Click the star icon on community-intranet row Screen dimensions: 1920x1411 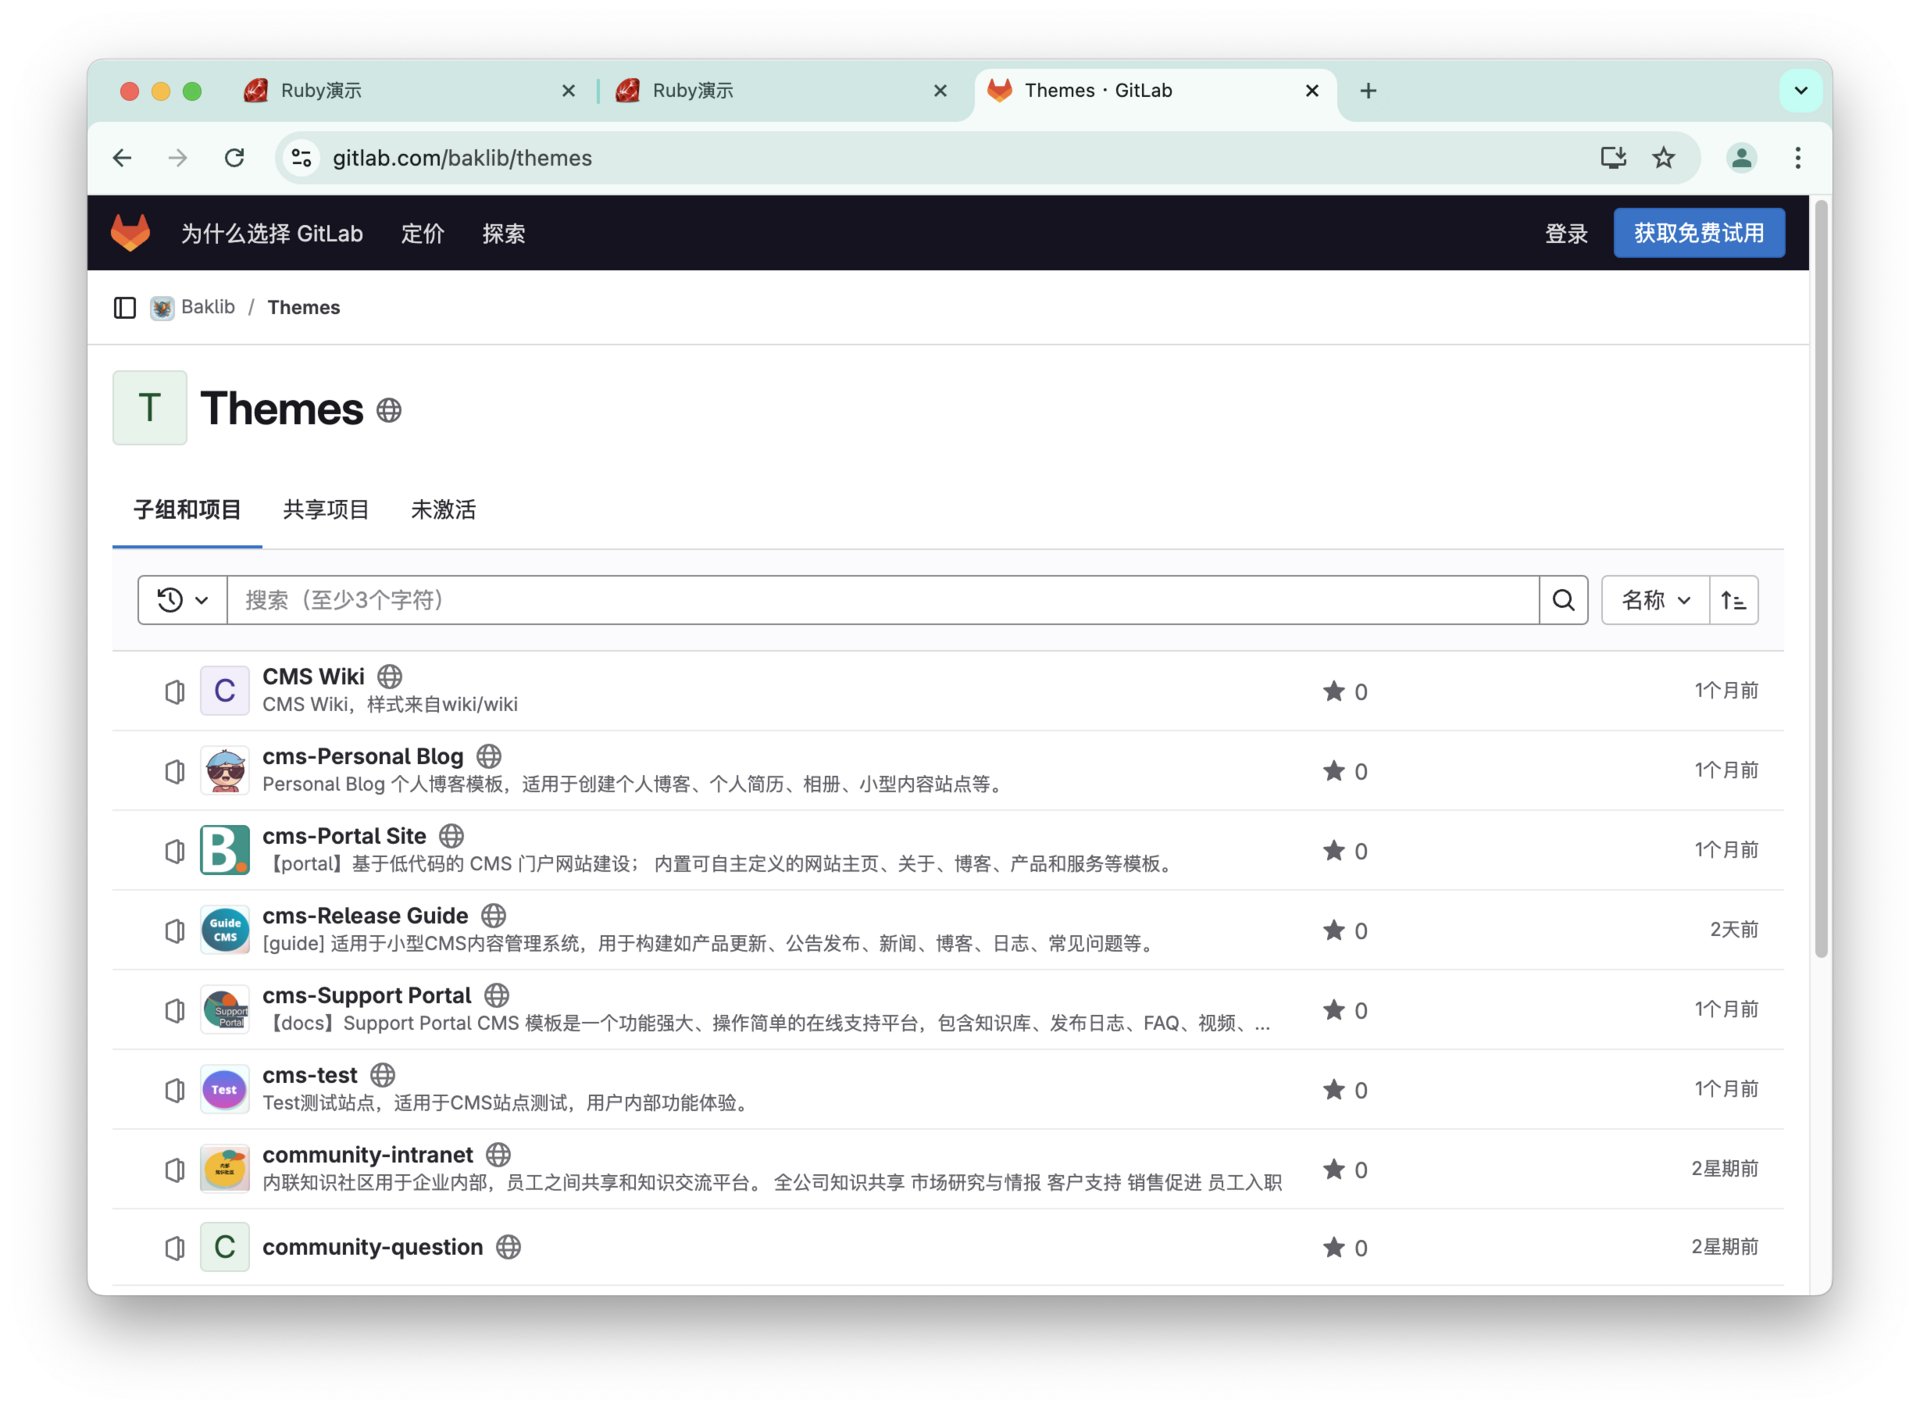click(1333, 1169)
